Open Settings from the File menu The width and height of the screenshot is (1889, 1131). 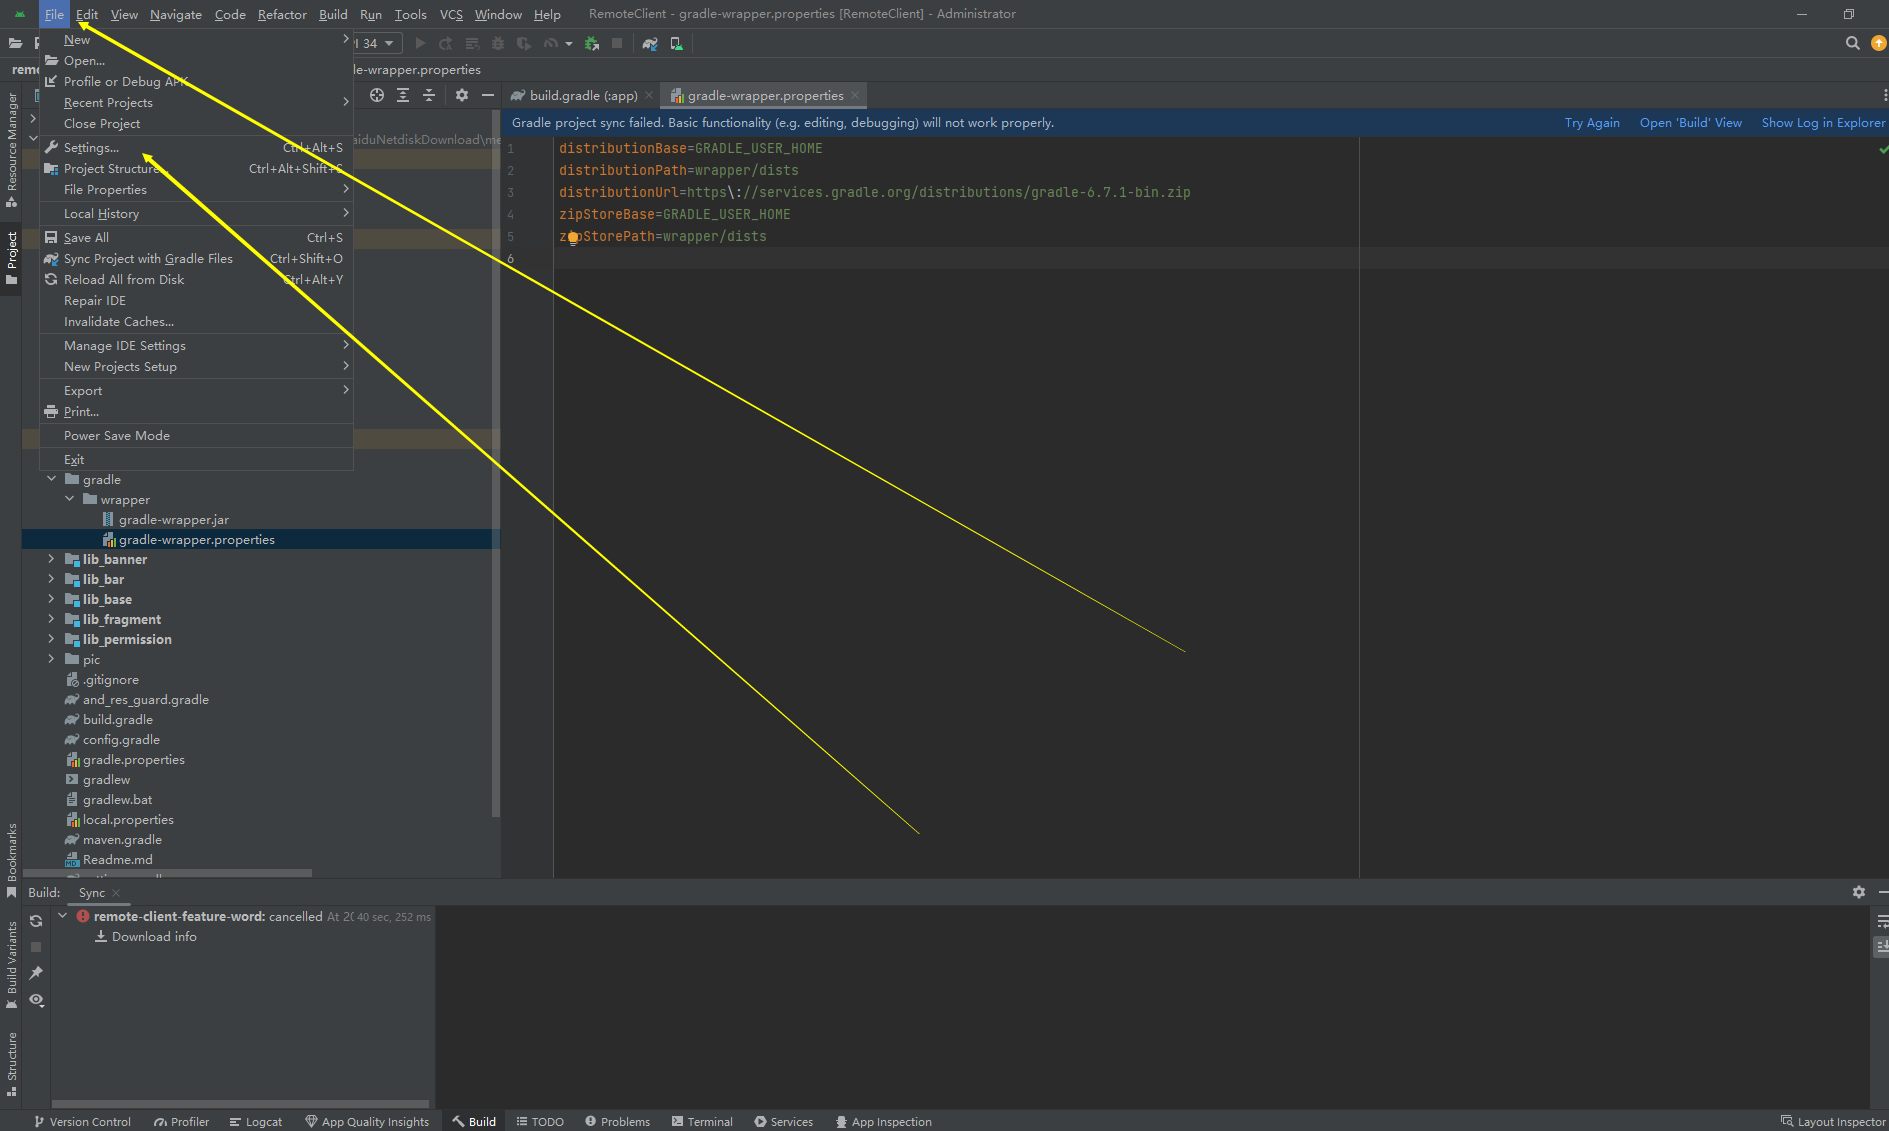click(196, 147)
